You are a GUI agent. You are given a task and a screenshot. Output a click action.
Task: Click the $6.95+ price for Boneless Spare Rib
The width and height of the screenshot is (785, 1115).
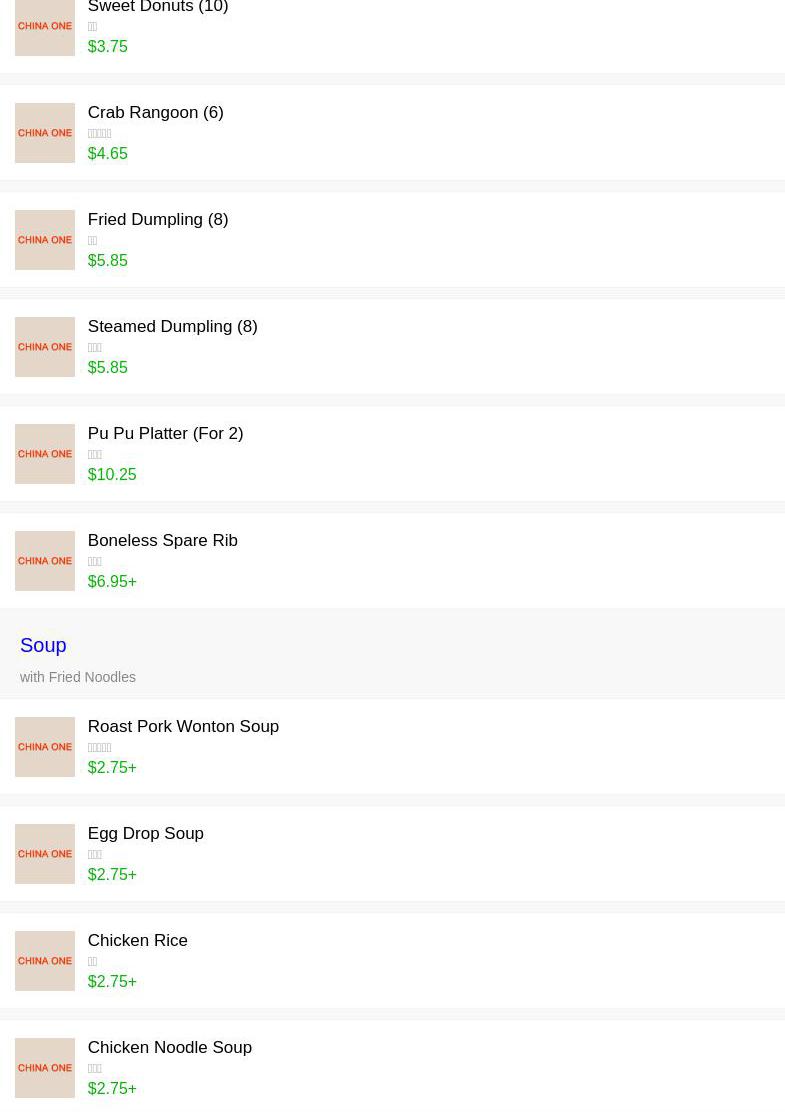[x=112, y=582]
